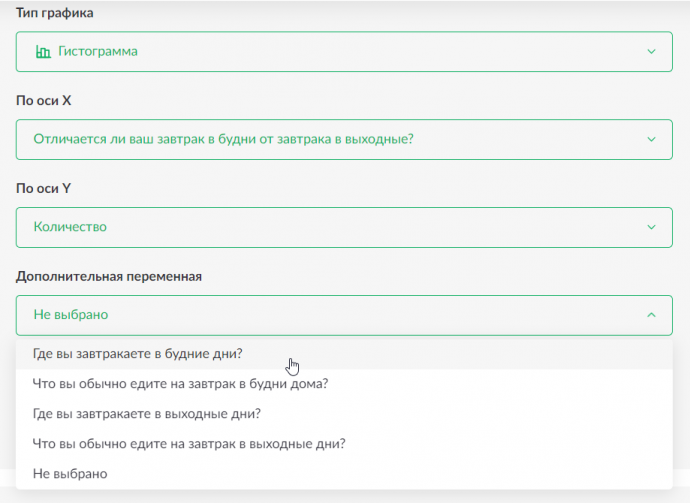Click the histogram bar chart icon
690x503 pixels.
(43, 51)
